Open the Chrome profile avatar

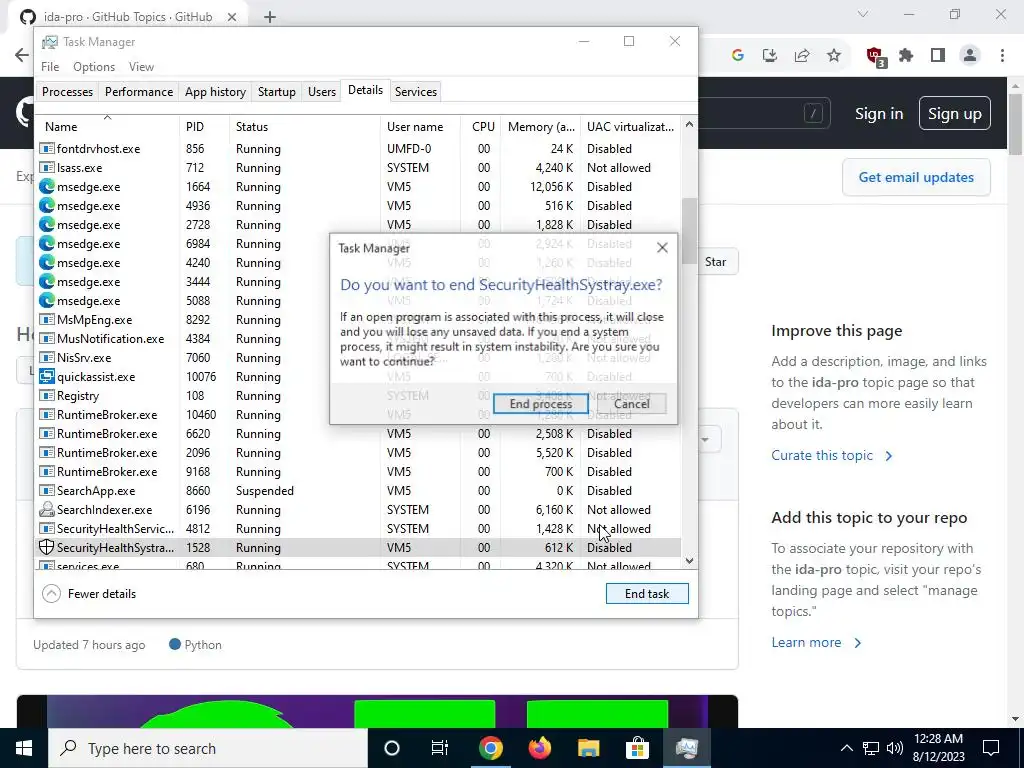970,56
